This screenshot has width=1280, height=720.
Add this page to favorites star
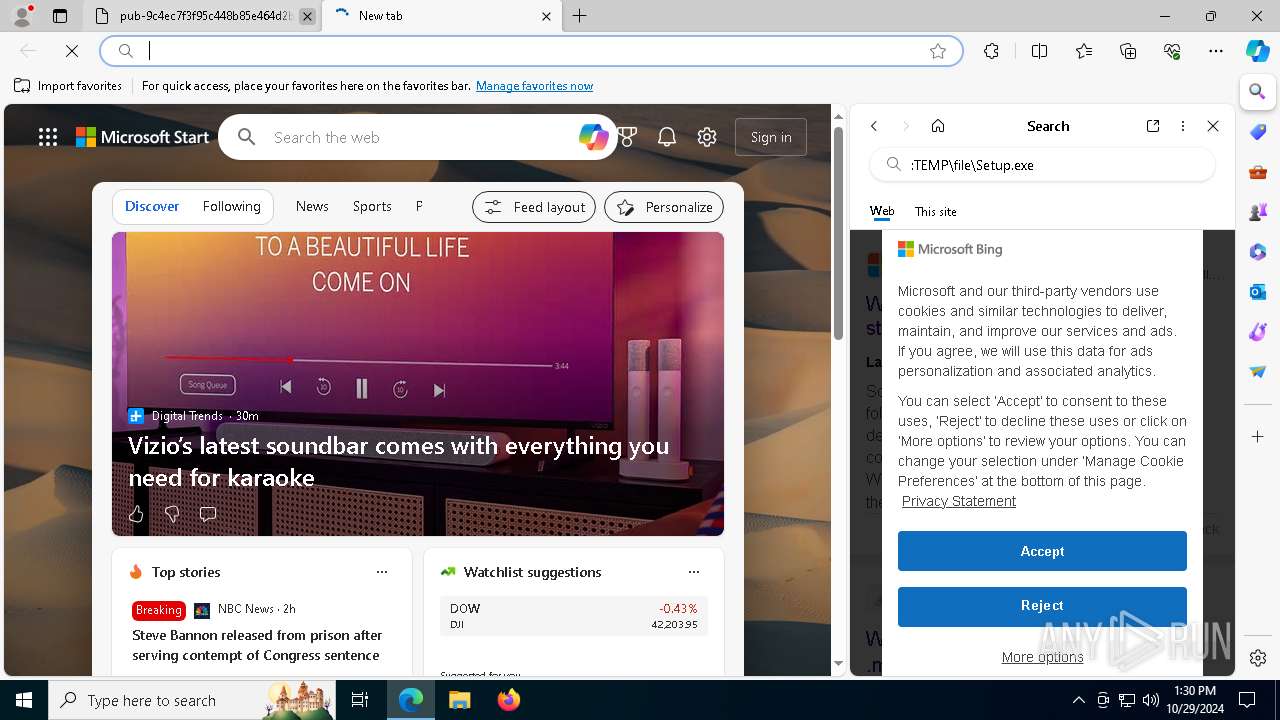[x=938, y=51]
